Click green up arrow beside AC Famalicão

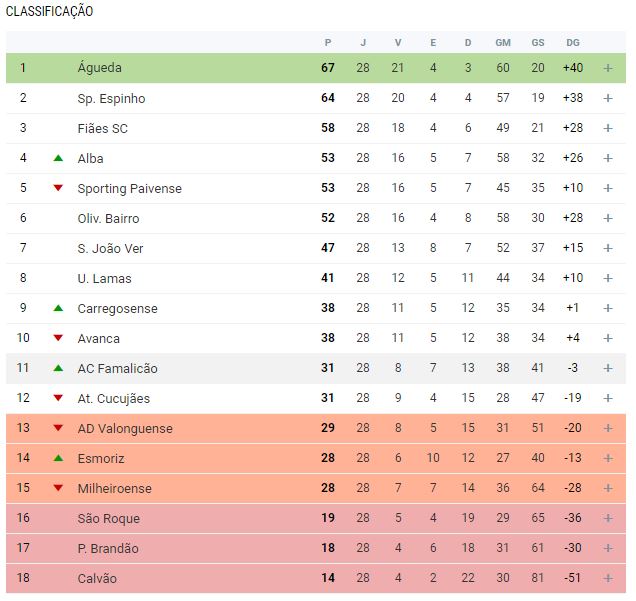pyautogui.click(x=58, y=368)
